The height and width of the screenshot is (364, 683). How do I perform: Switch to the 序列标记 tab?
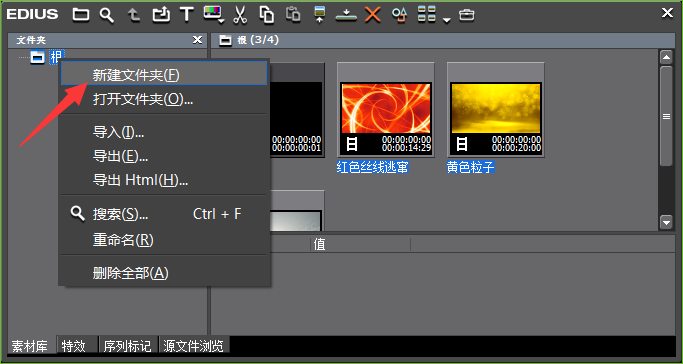[127, 346]
